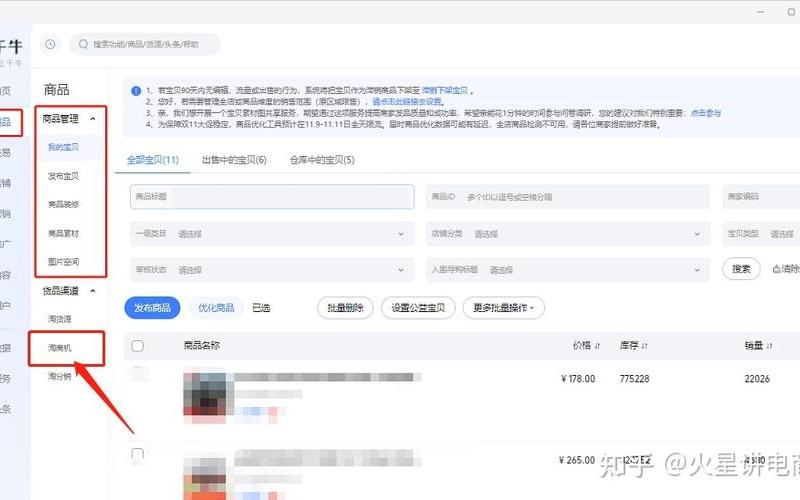Focus the top search box for 功能/商品
Image resolution: width=800 pixels, height=500 pixels.
click(145, 44)
